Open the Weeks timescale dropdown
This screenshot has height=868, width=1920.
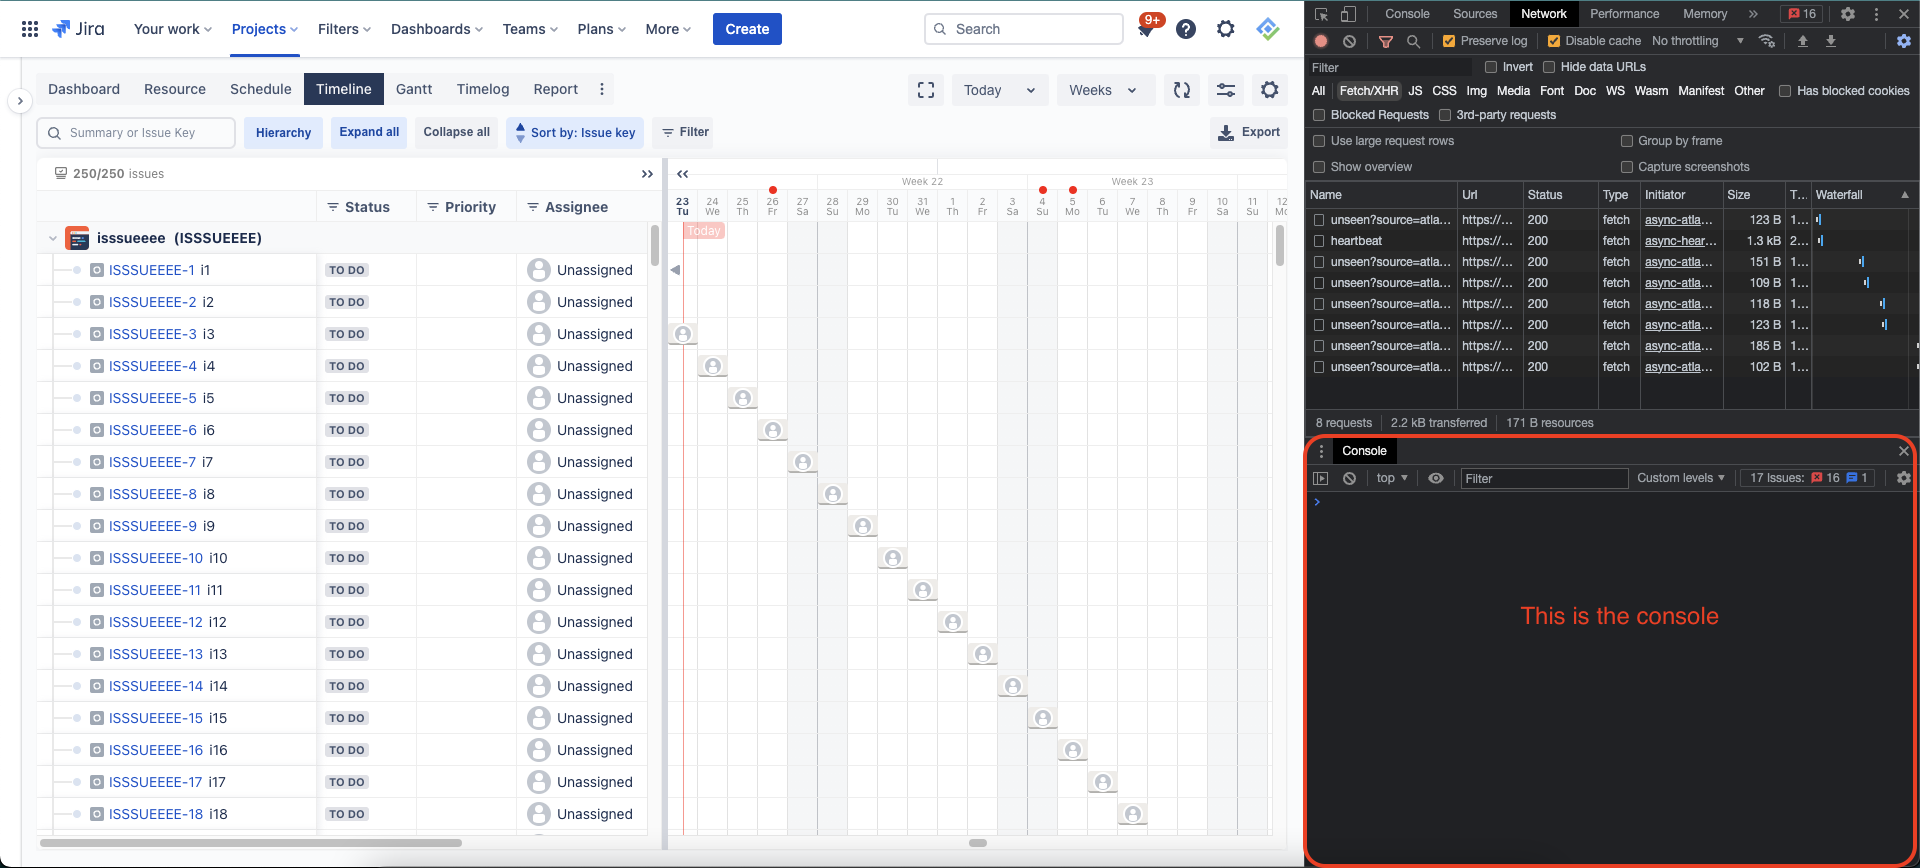click(x=1103, y=90)
